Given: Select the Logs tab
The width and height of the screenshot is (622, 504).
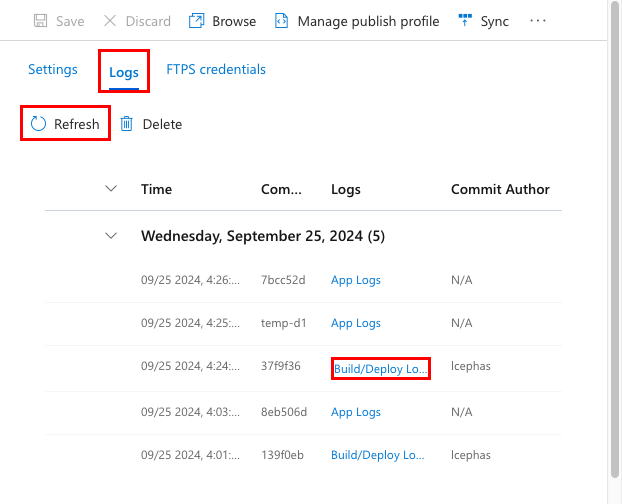Looking at the screenshot, I should (124, 72).
